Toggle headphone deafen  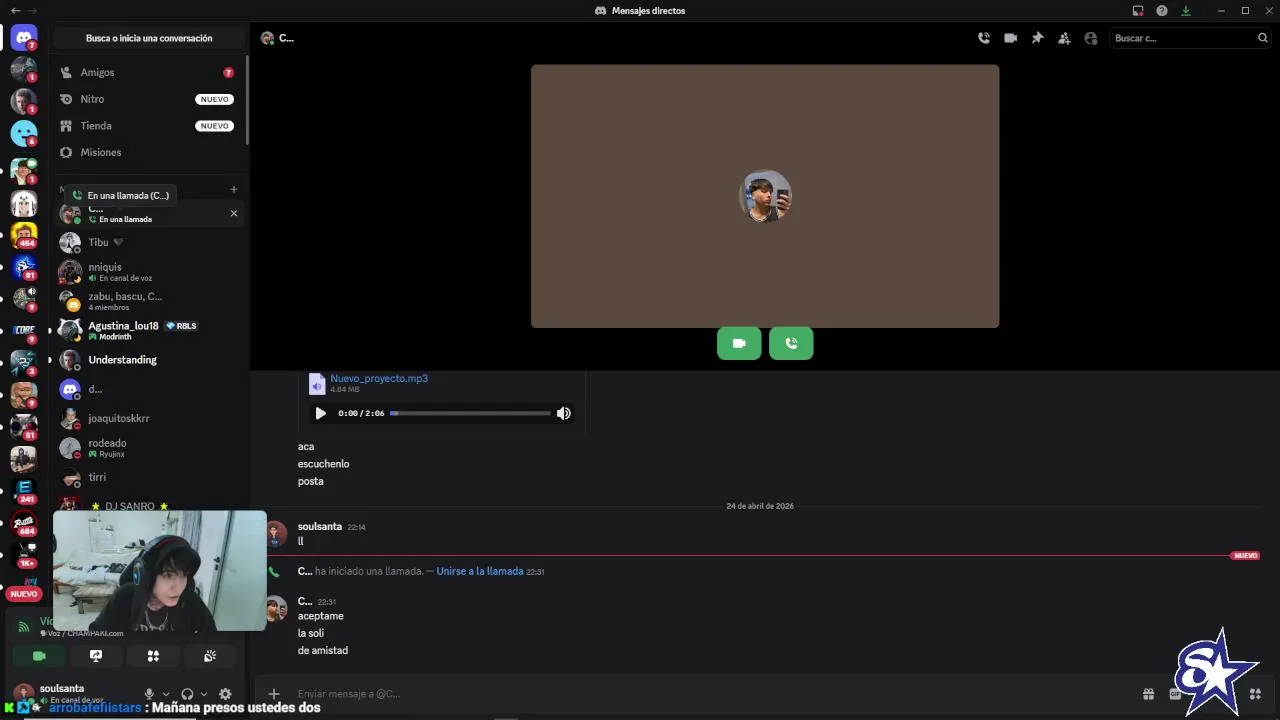pos(187,694)
